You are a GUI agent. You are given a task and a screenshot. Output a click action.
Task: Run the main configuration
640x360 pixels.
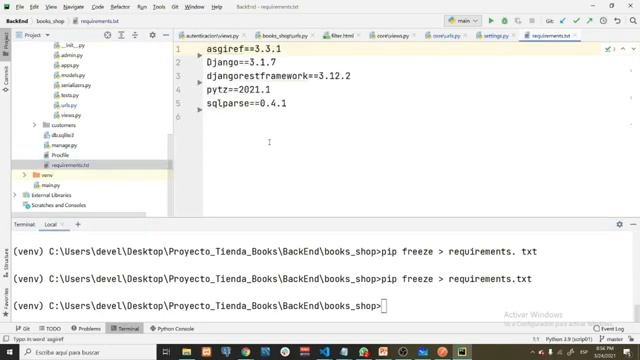[491, 21]
